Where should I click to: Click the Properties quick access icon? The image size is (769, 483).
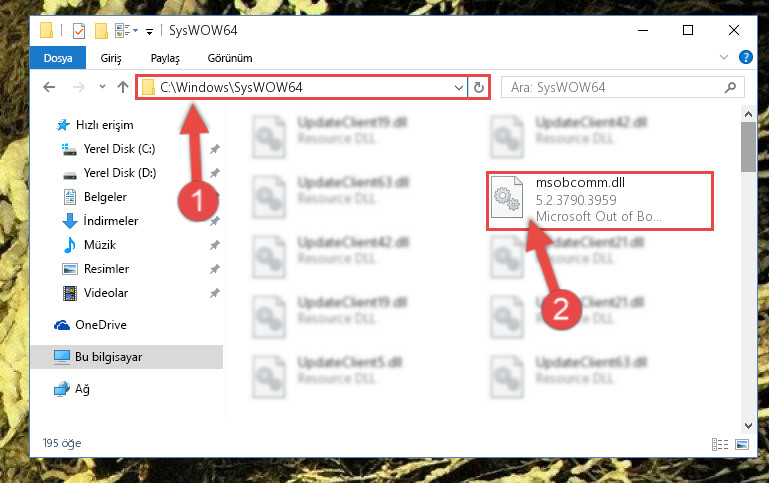pos(78,31)
